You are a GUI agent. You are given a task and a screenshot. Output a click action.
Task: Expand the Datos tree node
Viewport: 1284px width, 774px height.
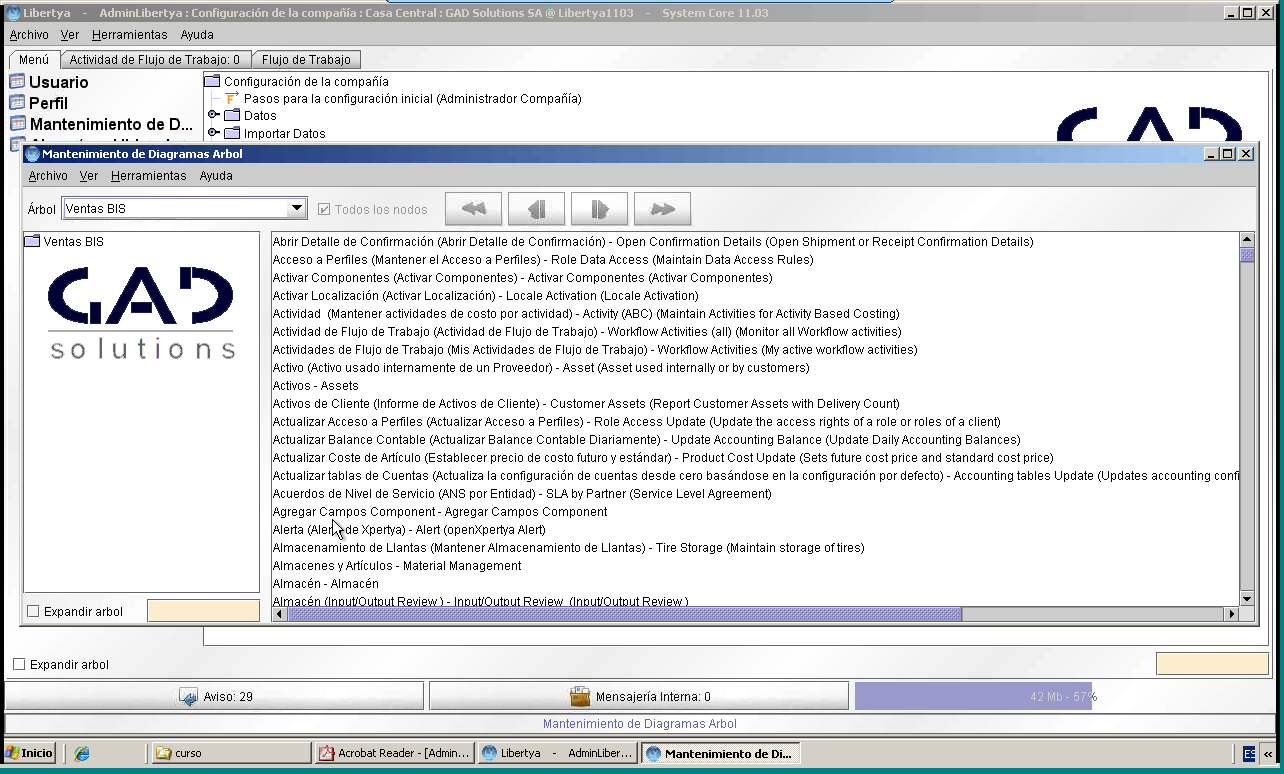(x=213, y=115)
